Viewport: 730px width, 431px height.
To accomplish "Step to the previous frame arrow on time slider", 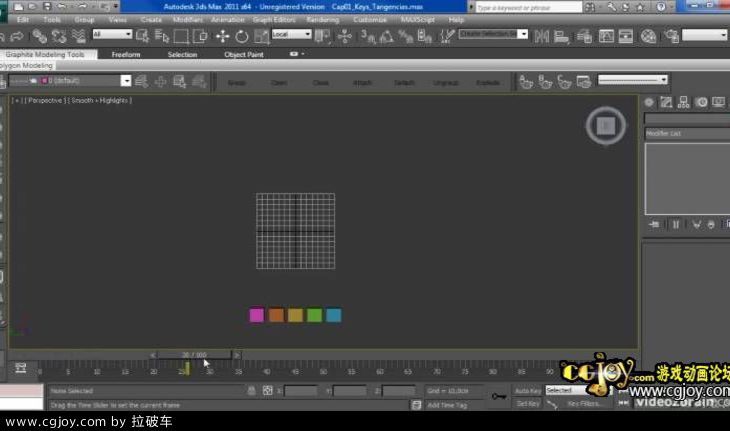I will tap(152, 355).
